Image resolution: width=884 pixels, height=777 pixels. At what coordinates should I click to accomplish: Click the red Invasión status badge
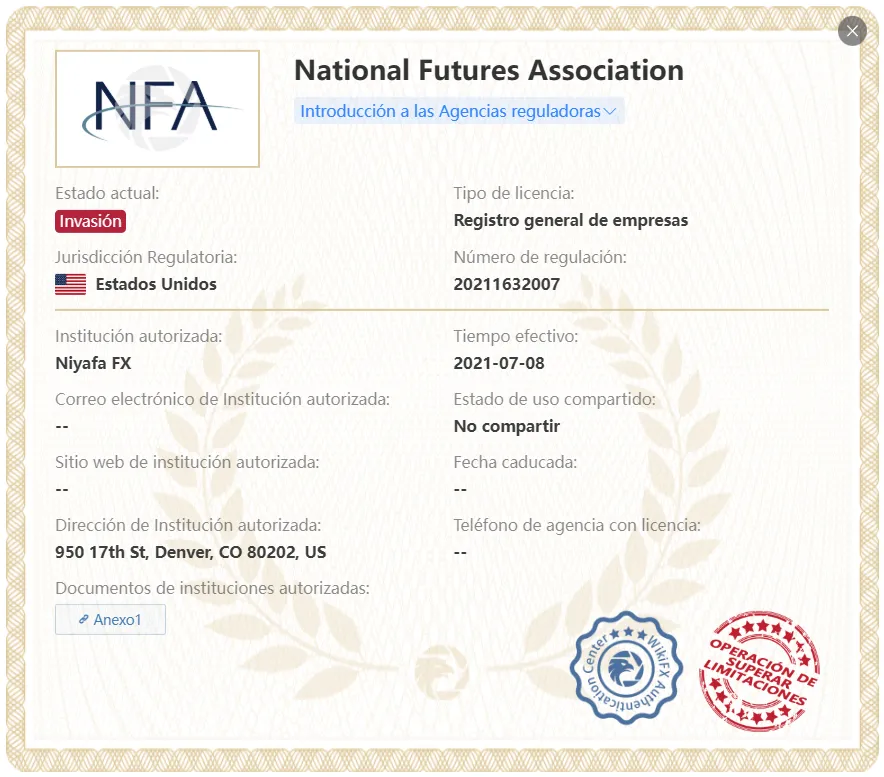tap(90, 221)
